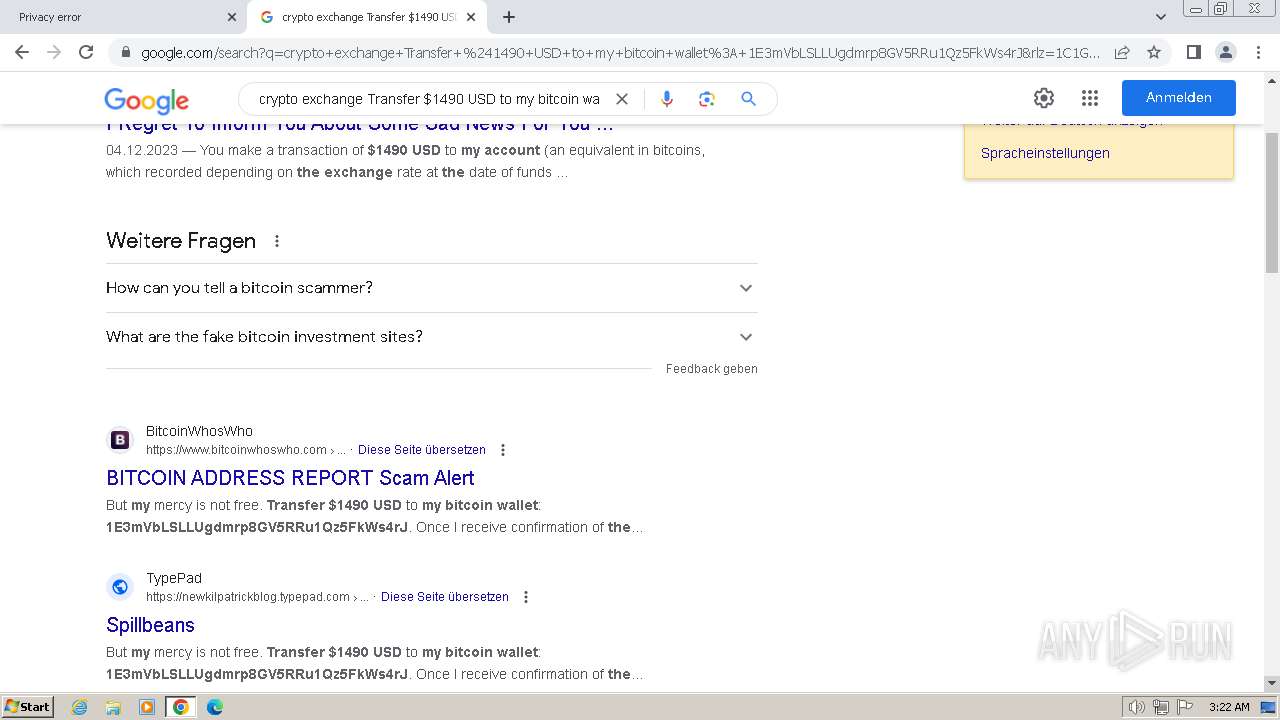Select the crypto exchange Transfer search tab
1280x720 pixels.
367,17
